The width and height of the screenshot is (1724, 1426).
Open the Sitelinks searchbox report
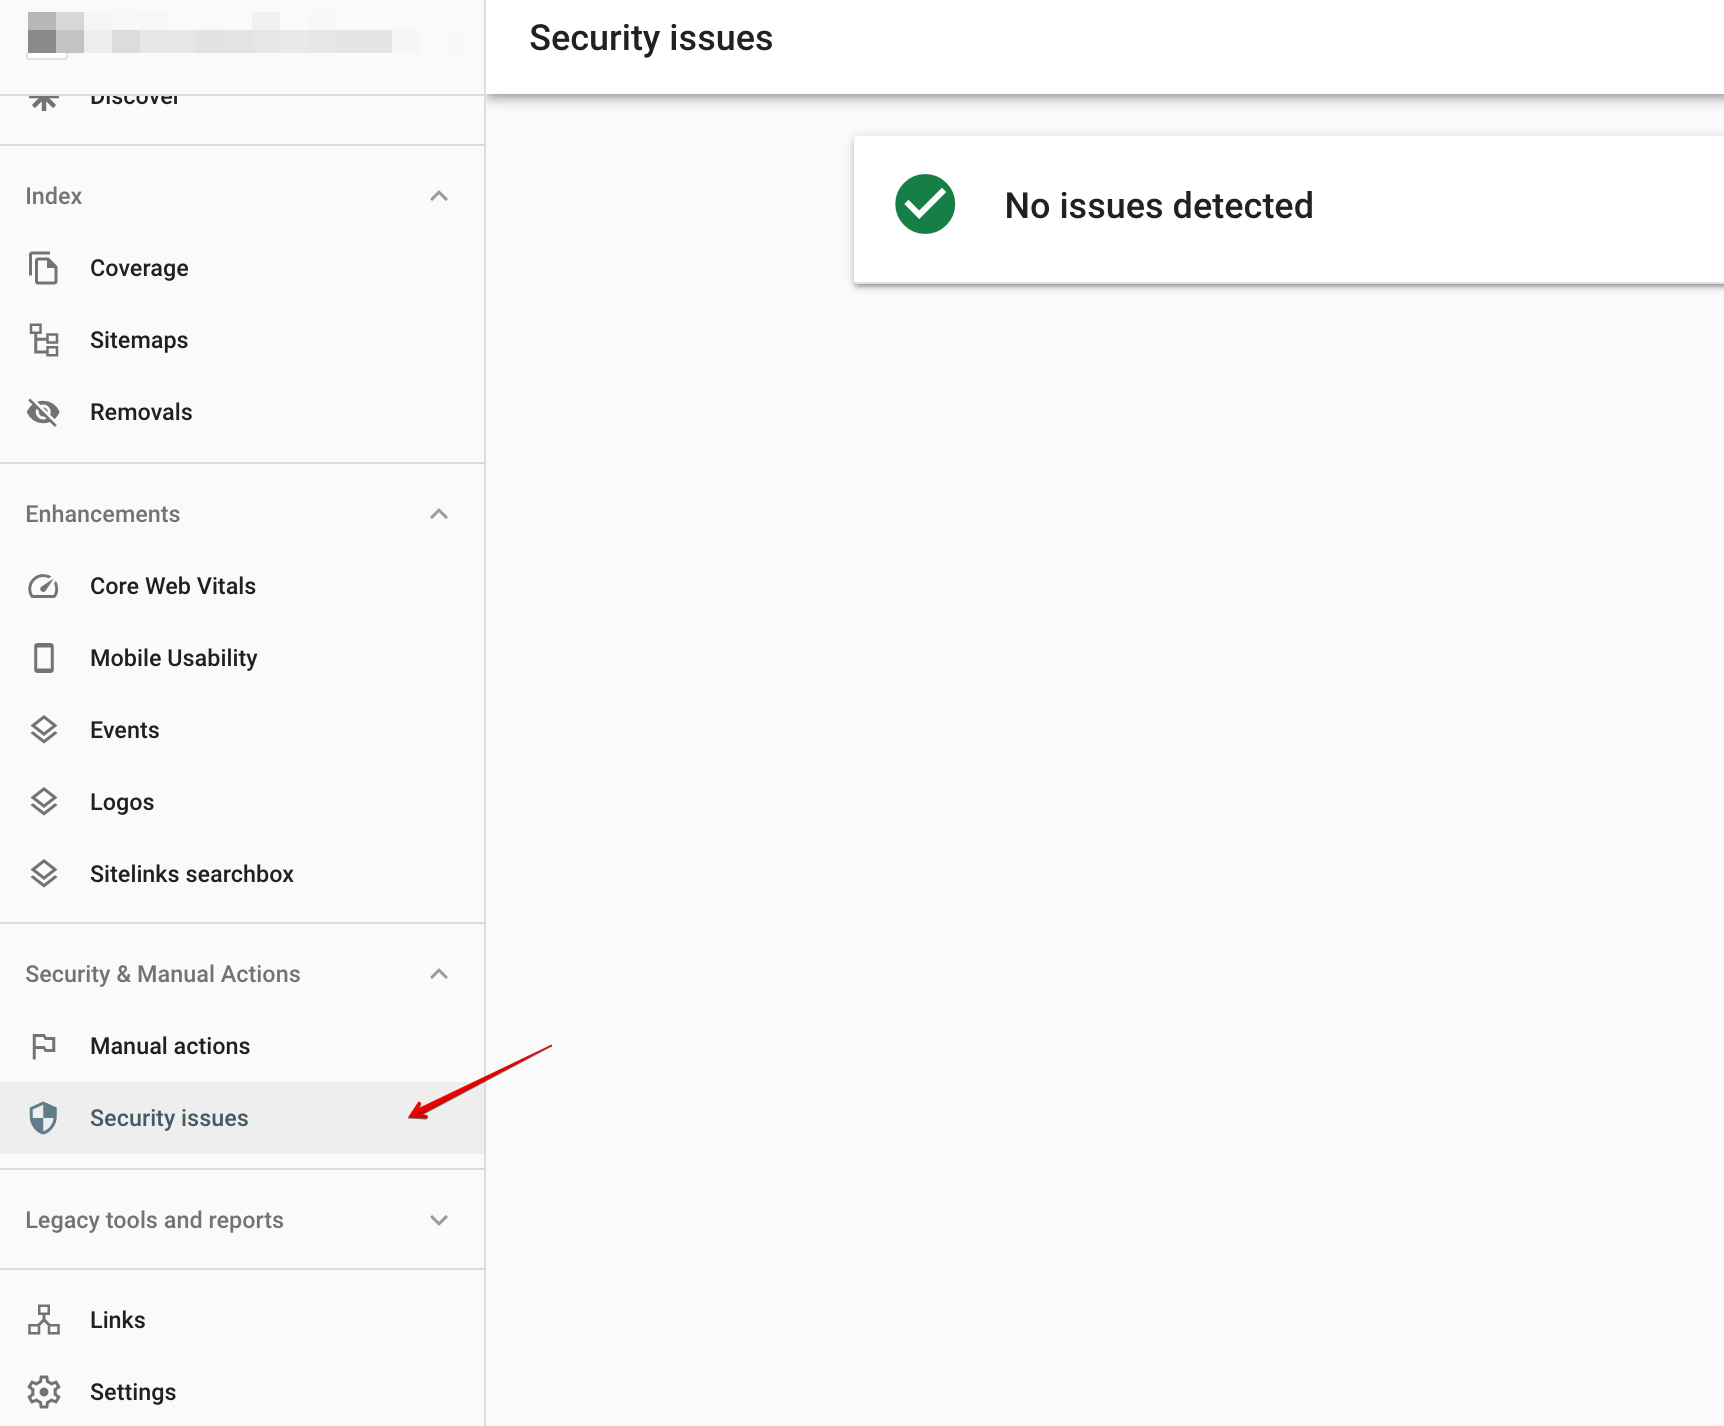[191, 874]
